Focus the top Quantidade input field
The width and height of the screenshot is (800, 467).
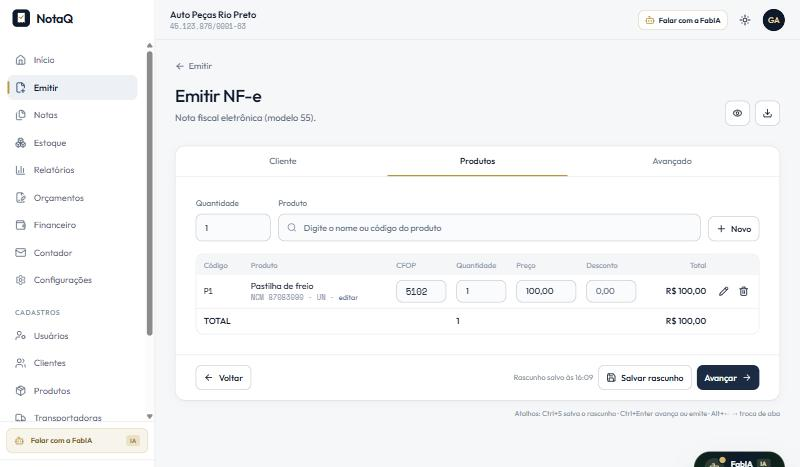tap(233, 228)
